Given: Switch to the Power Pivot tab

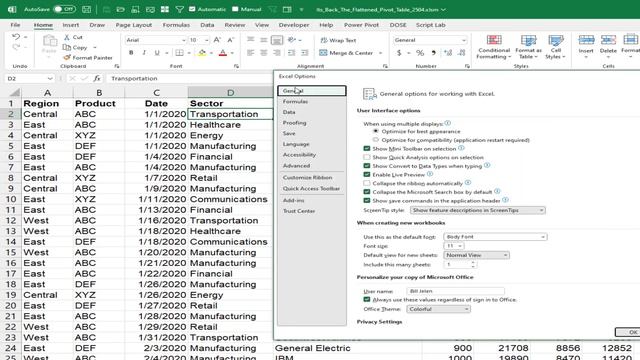Looking at the screenshot, I should pos(361,25).
